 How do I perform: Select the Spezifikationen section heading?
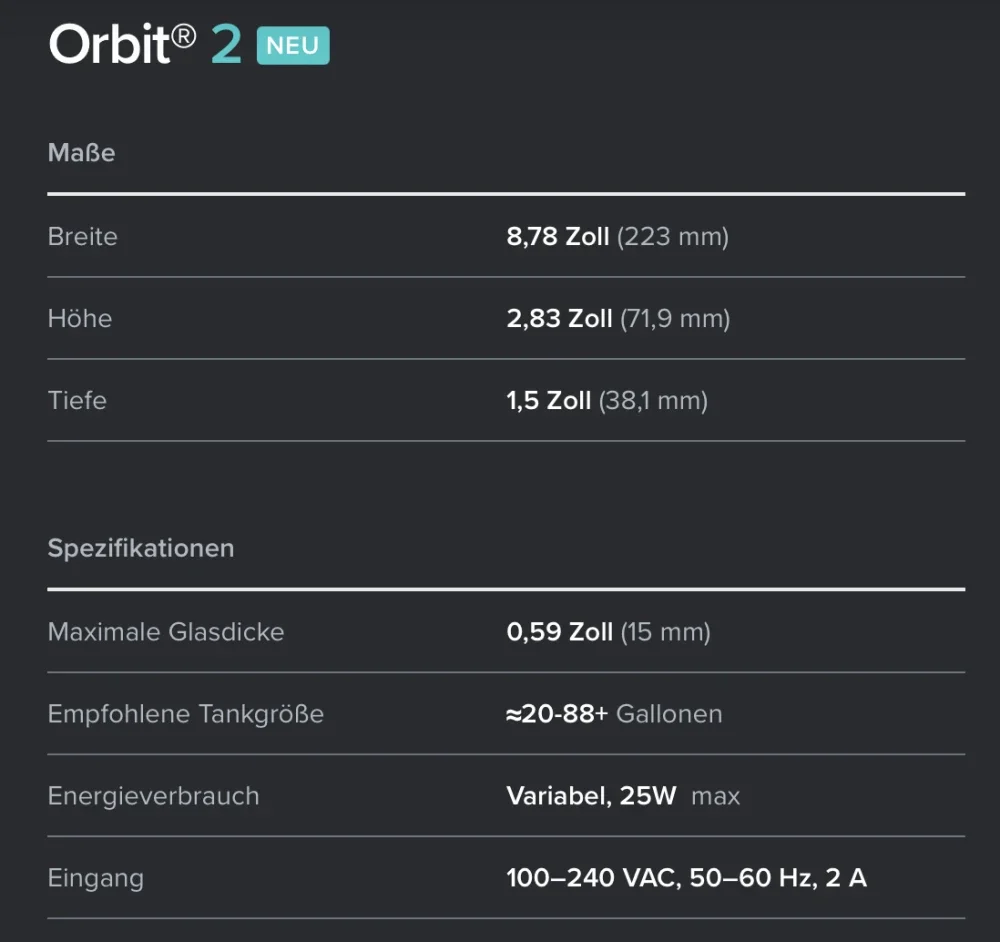click(x=141, y=548)
